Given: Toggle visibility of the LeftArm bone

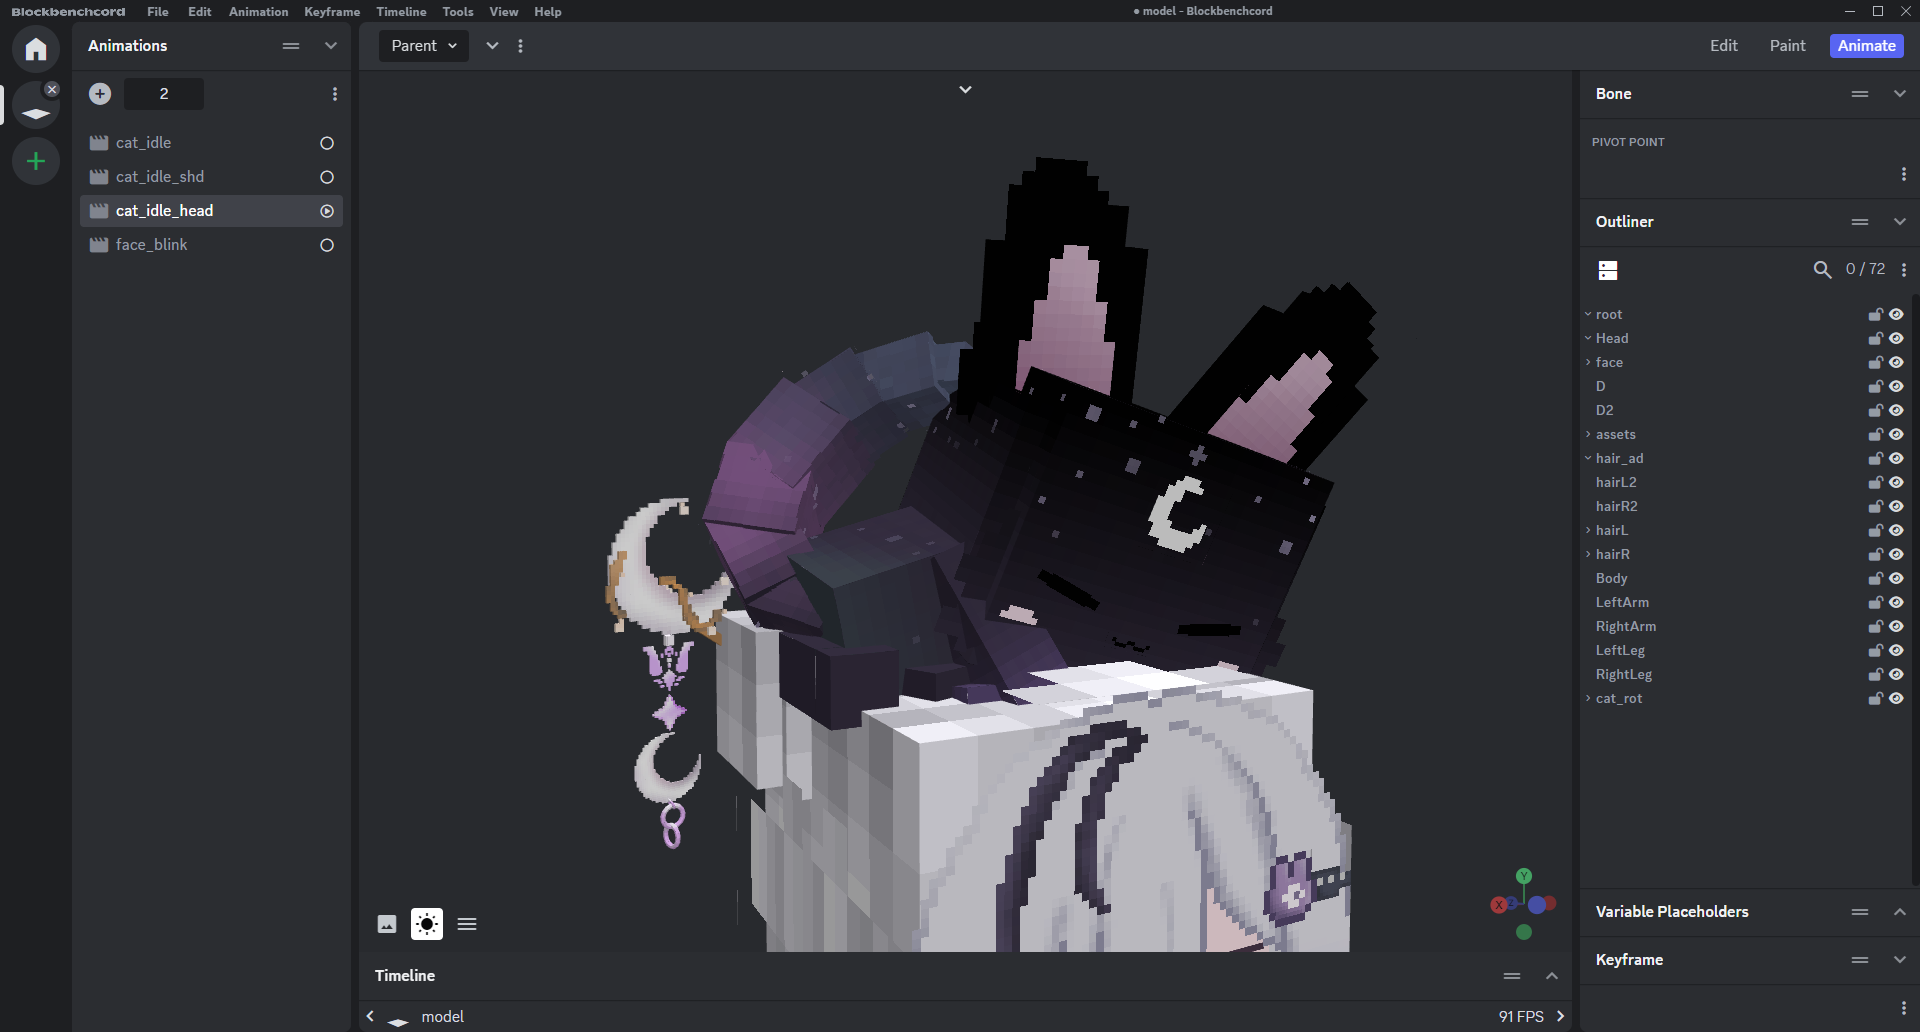Looking at the screenshot, I should [1896, 603].
